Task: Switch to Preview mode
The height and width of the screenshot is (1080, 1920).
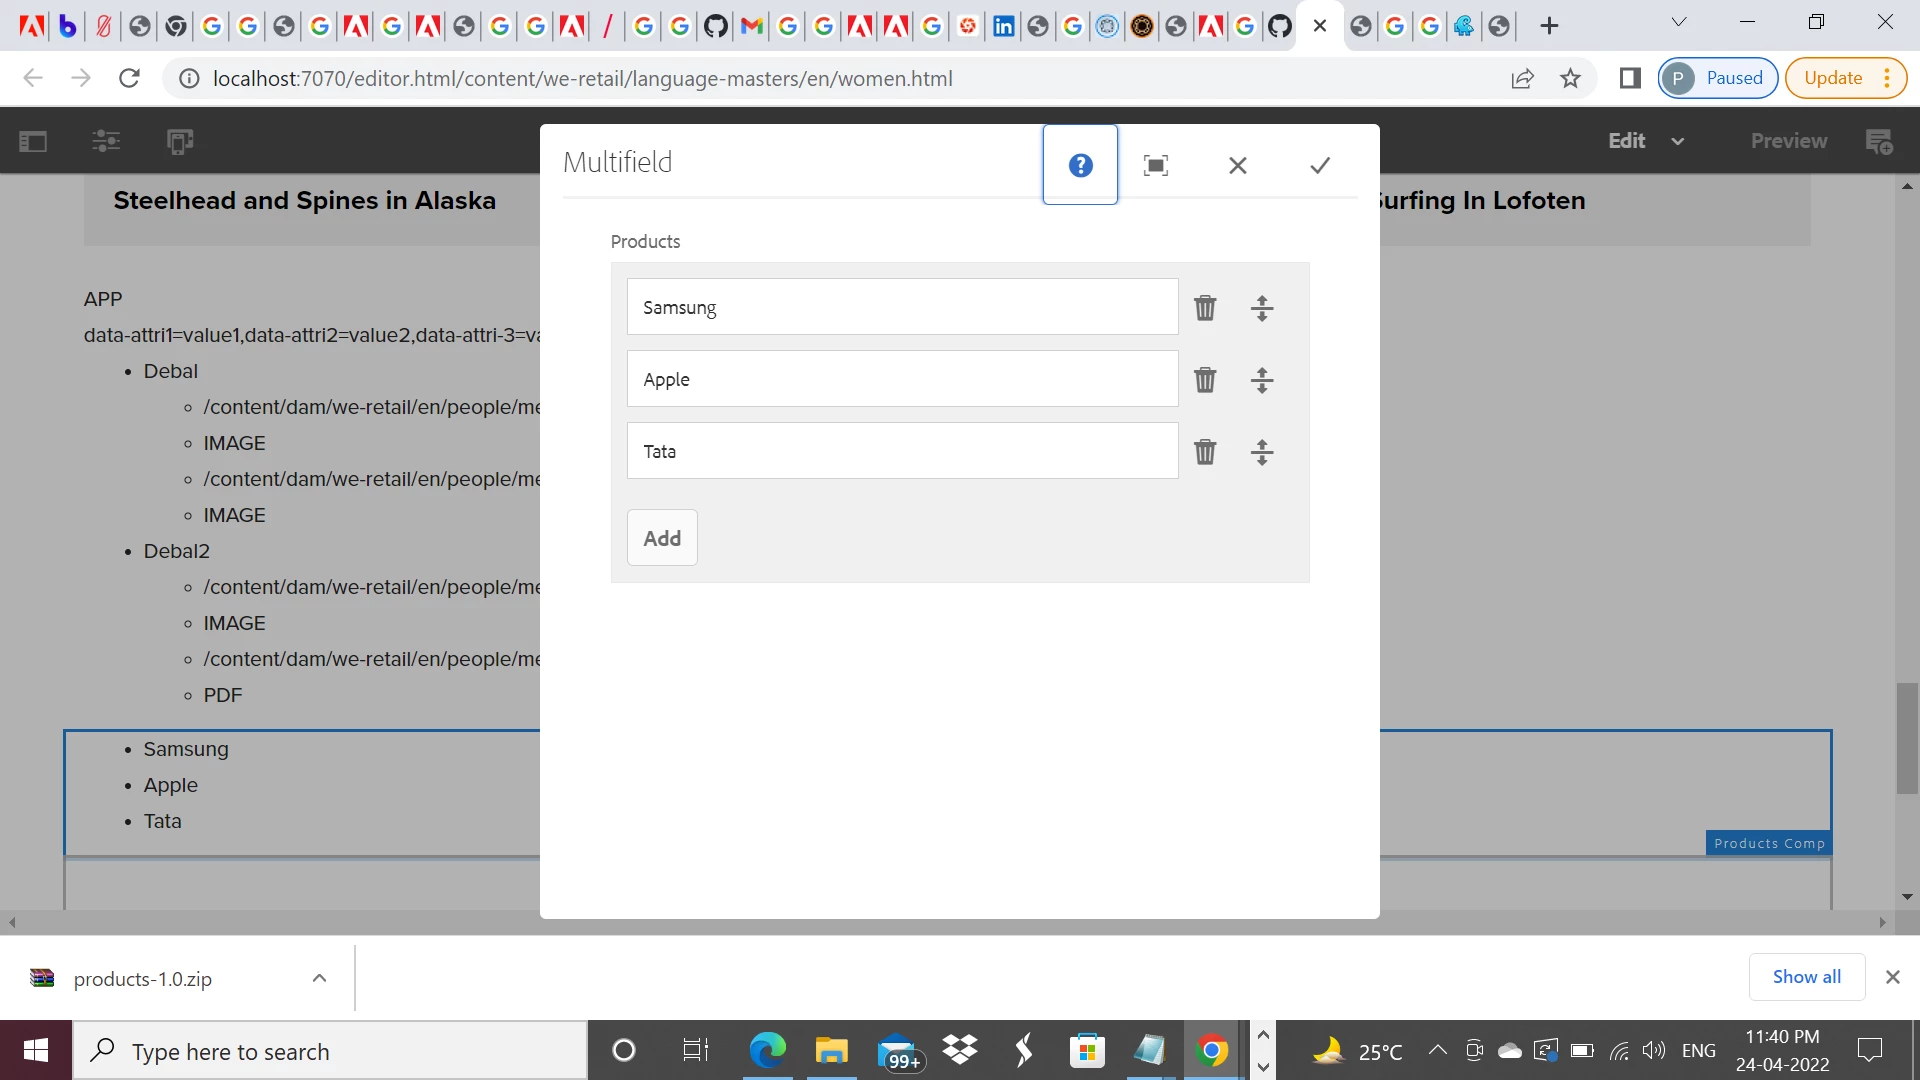Action: [1788, 141]
